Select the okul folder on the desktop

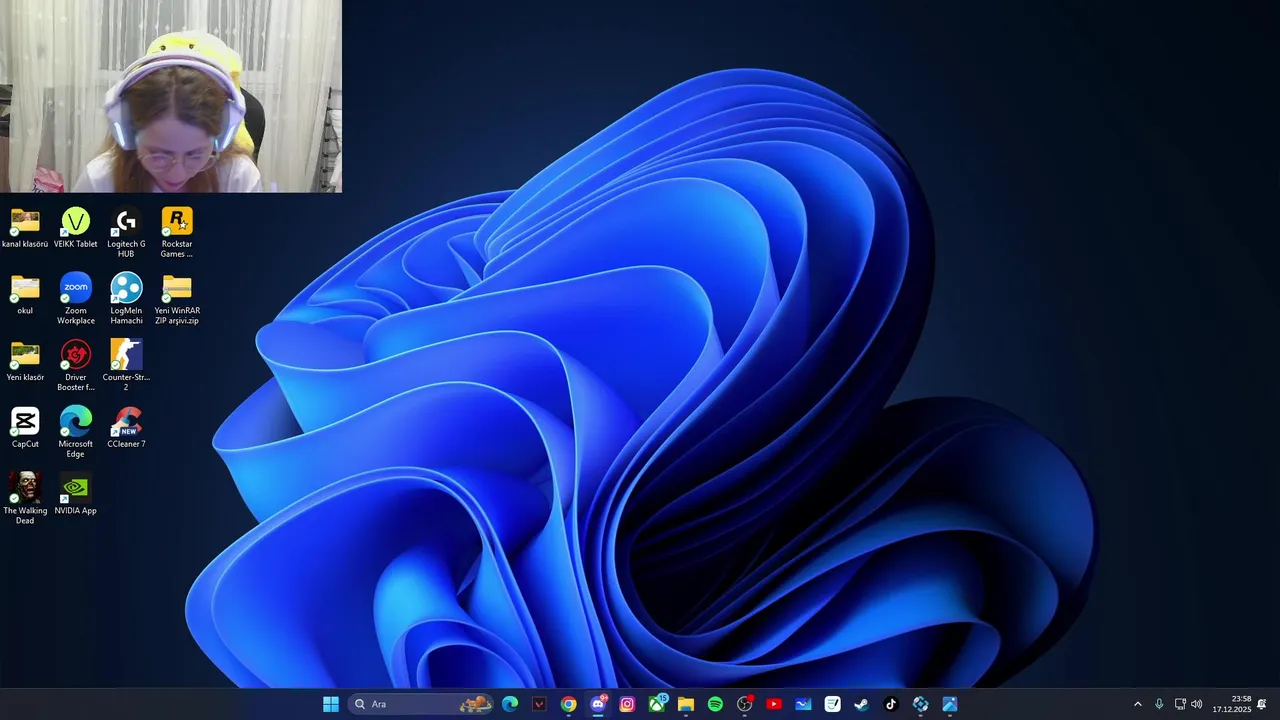(25, 295)
